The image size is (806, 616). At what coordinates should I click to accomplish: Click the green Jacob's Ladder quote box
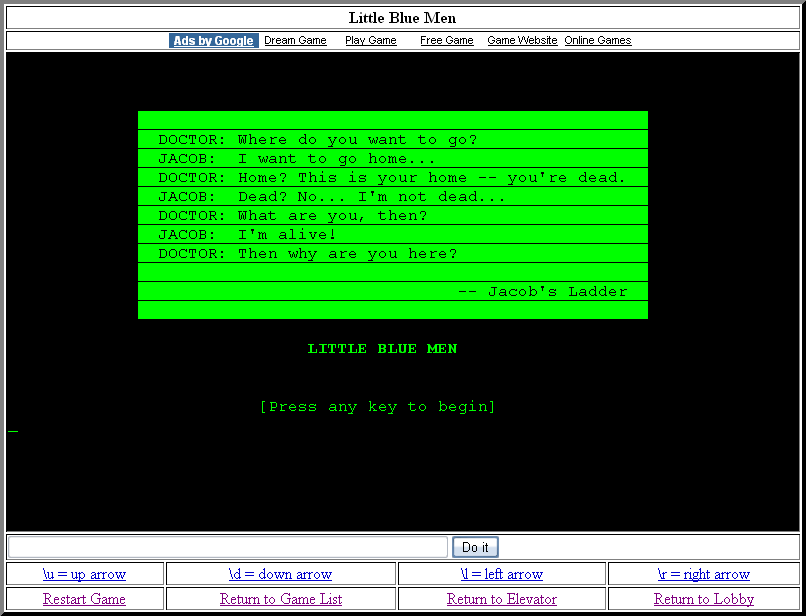pos(392,215)
